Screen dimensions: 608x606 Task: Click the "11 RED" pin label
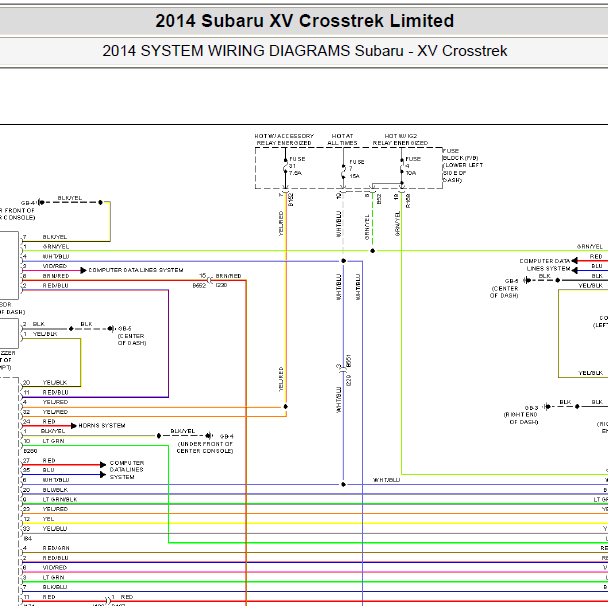pyautogui.click(x=39, y=597)
